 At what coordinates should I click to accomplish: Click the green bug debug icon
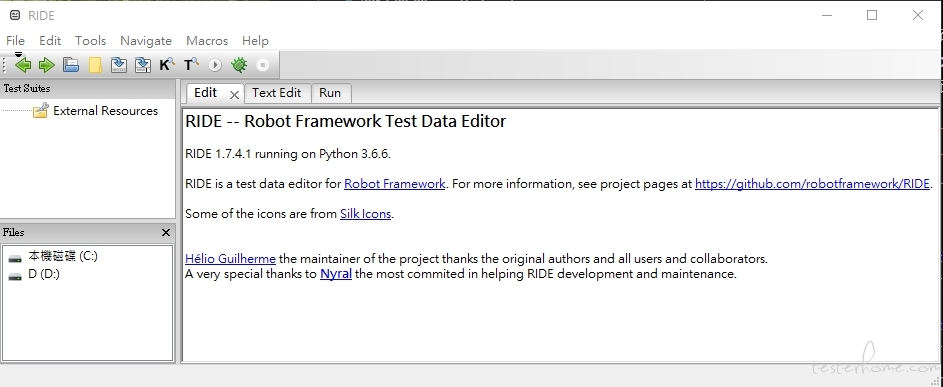click(x=239, y=65)
